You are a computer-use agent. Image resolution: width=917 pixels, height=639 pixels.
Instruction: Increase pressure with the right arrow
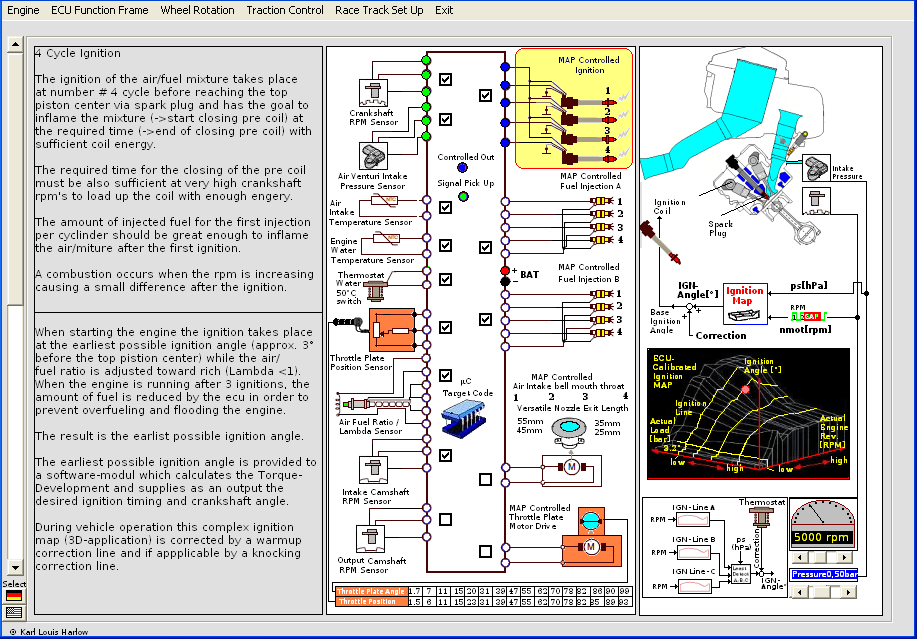tap(849, 592)
